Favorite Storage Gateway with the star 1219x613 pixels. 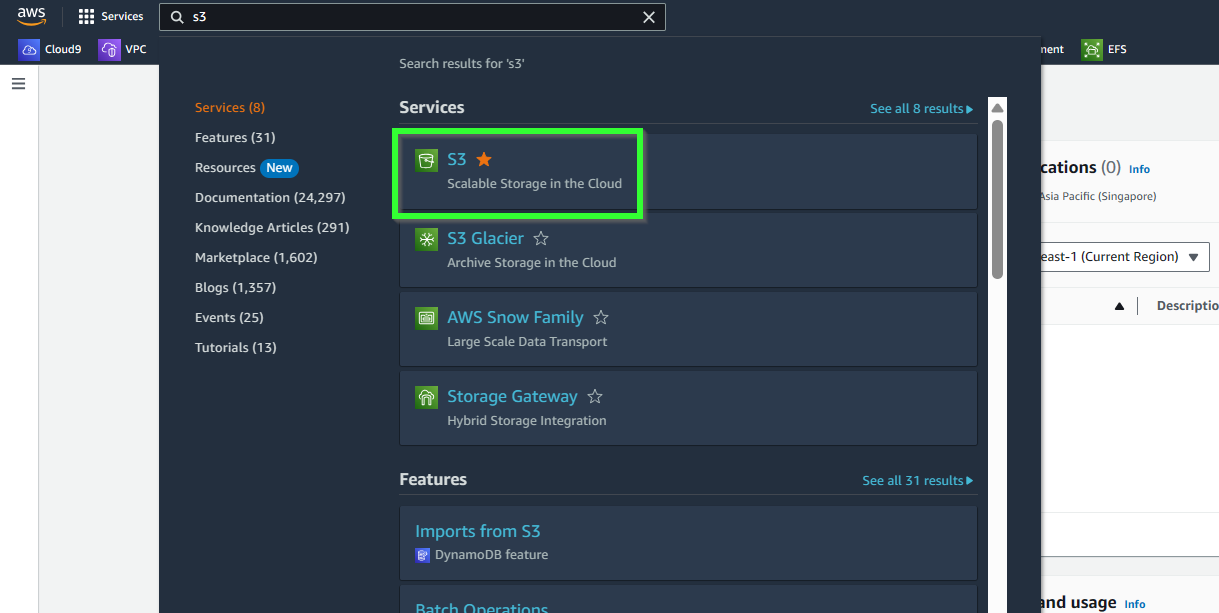coord(595,396)
